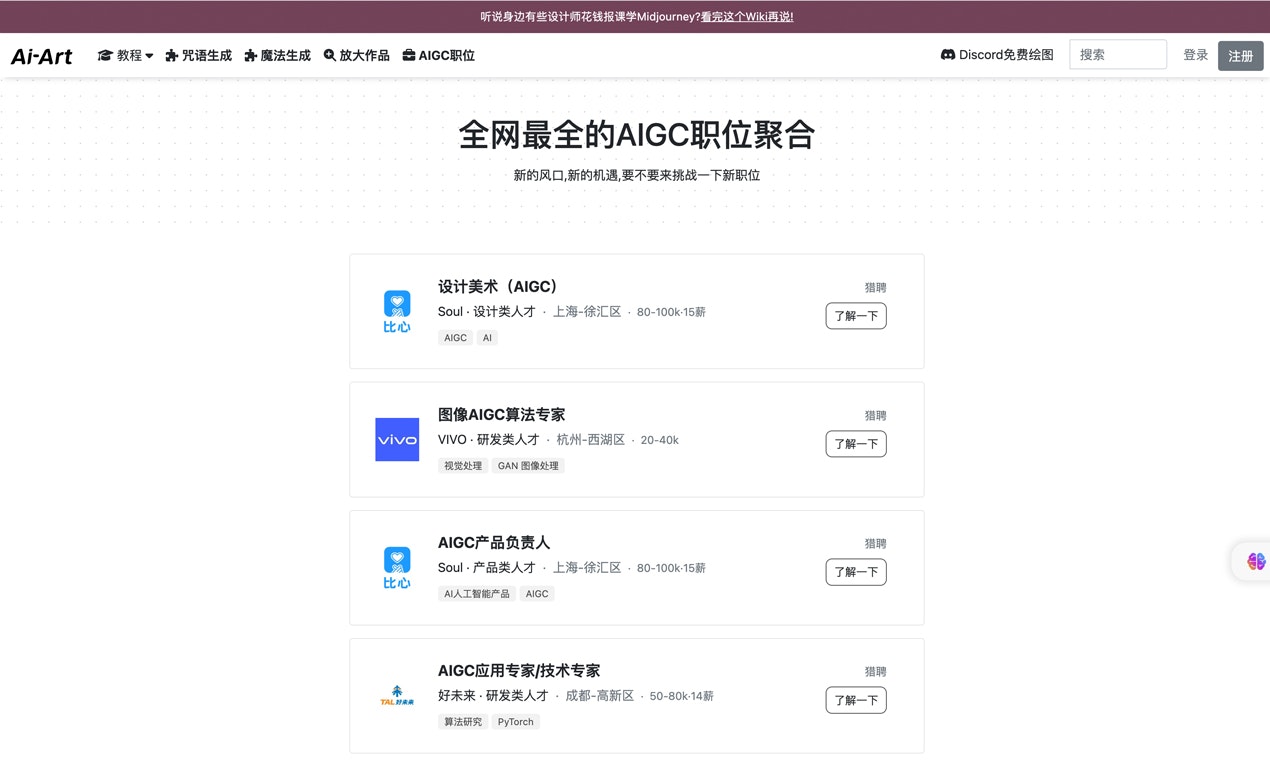The height and width of the screenshot is (760, 1270).
Task: Click the AIGC tag under AIGC产品负责人
Action: (537, 594)
